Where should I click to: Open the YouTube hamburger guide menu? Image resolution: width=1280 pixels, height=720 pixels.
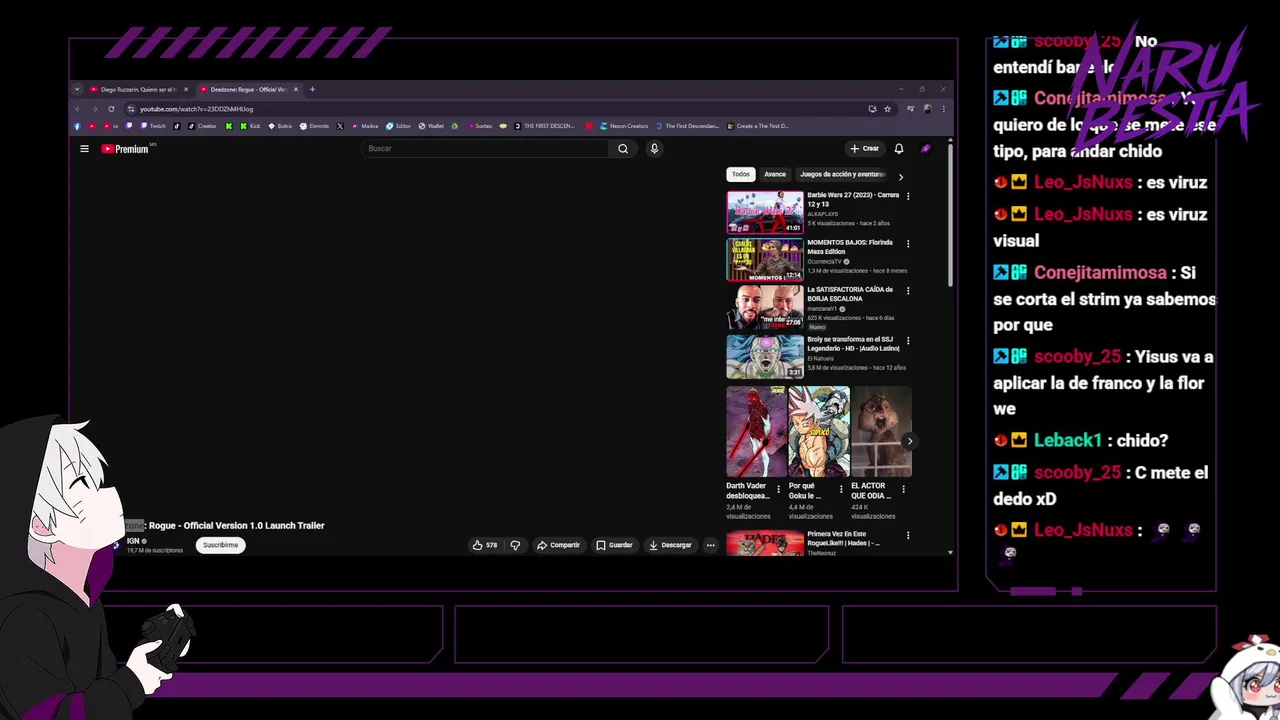(84, 149)
